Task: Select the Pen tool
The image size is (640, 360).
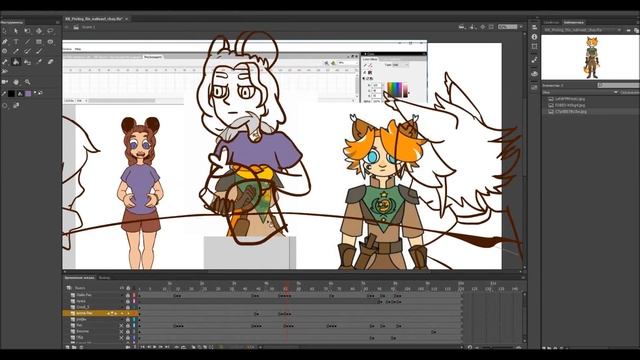Action: coord(4,42)
